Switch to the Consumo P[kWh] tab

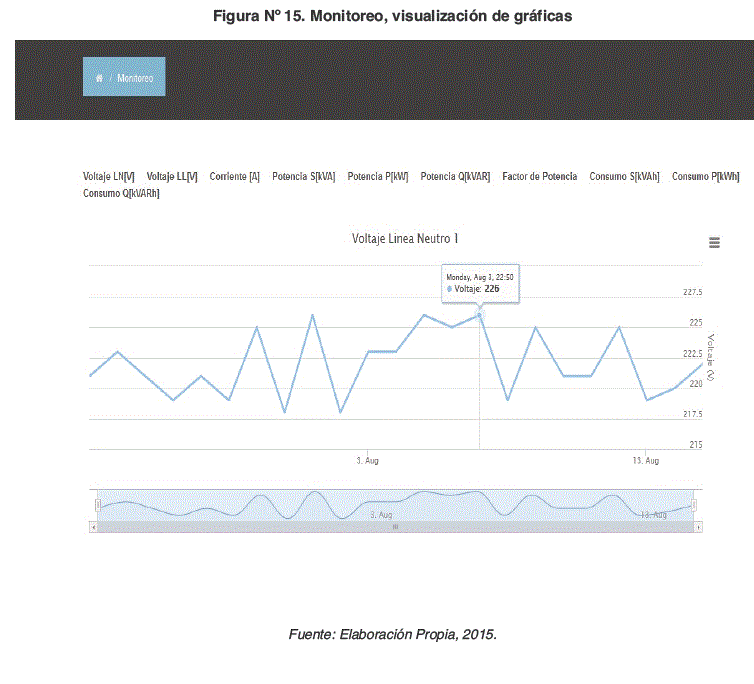(705, 176)
